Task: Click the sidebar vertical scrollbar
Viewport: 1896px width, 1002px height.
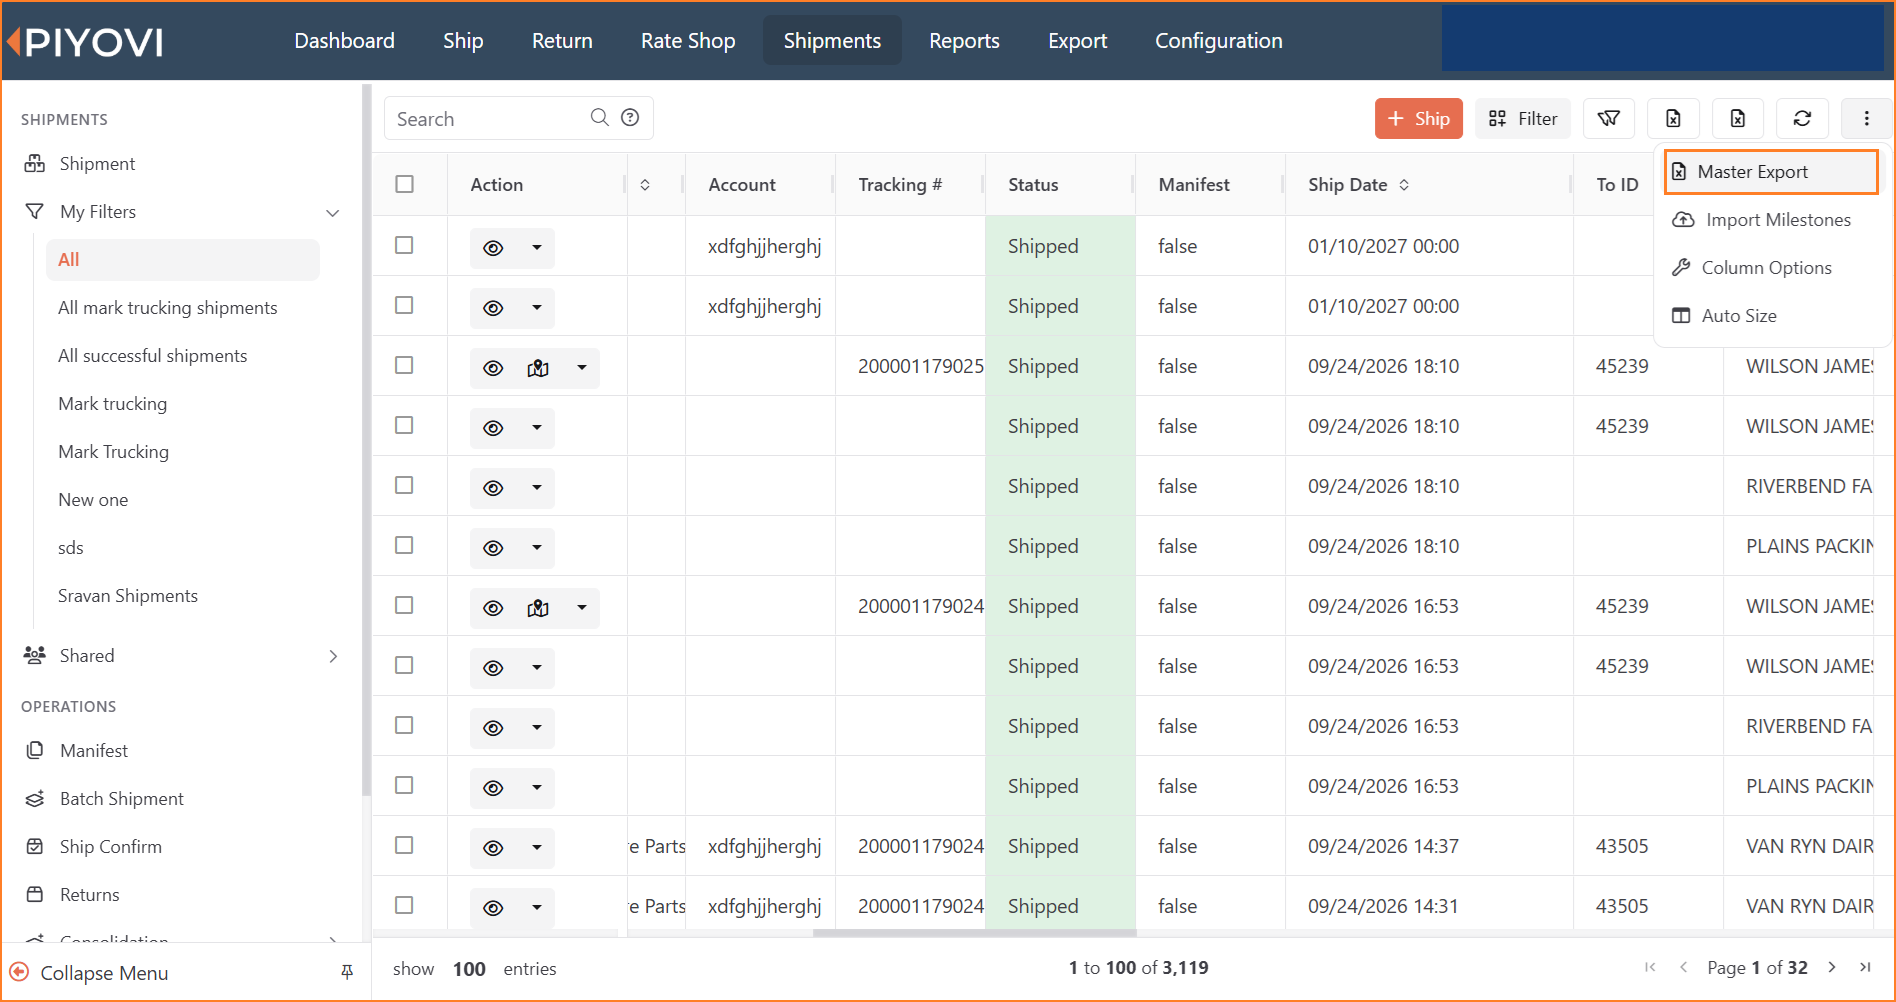Action: point(366,440)
